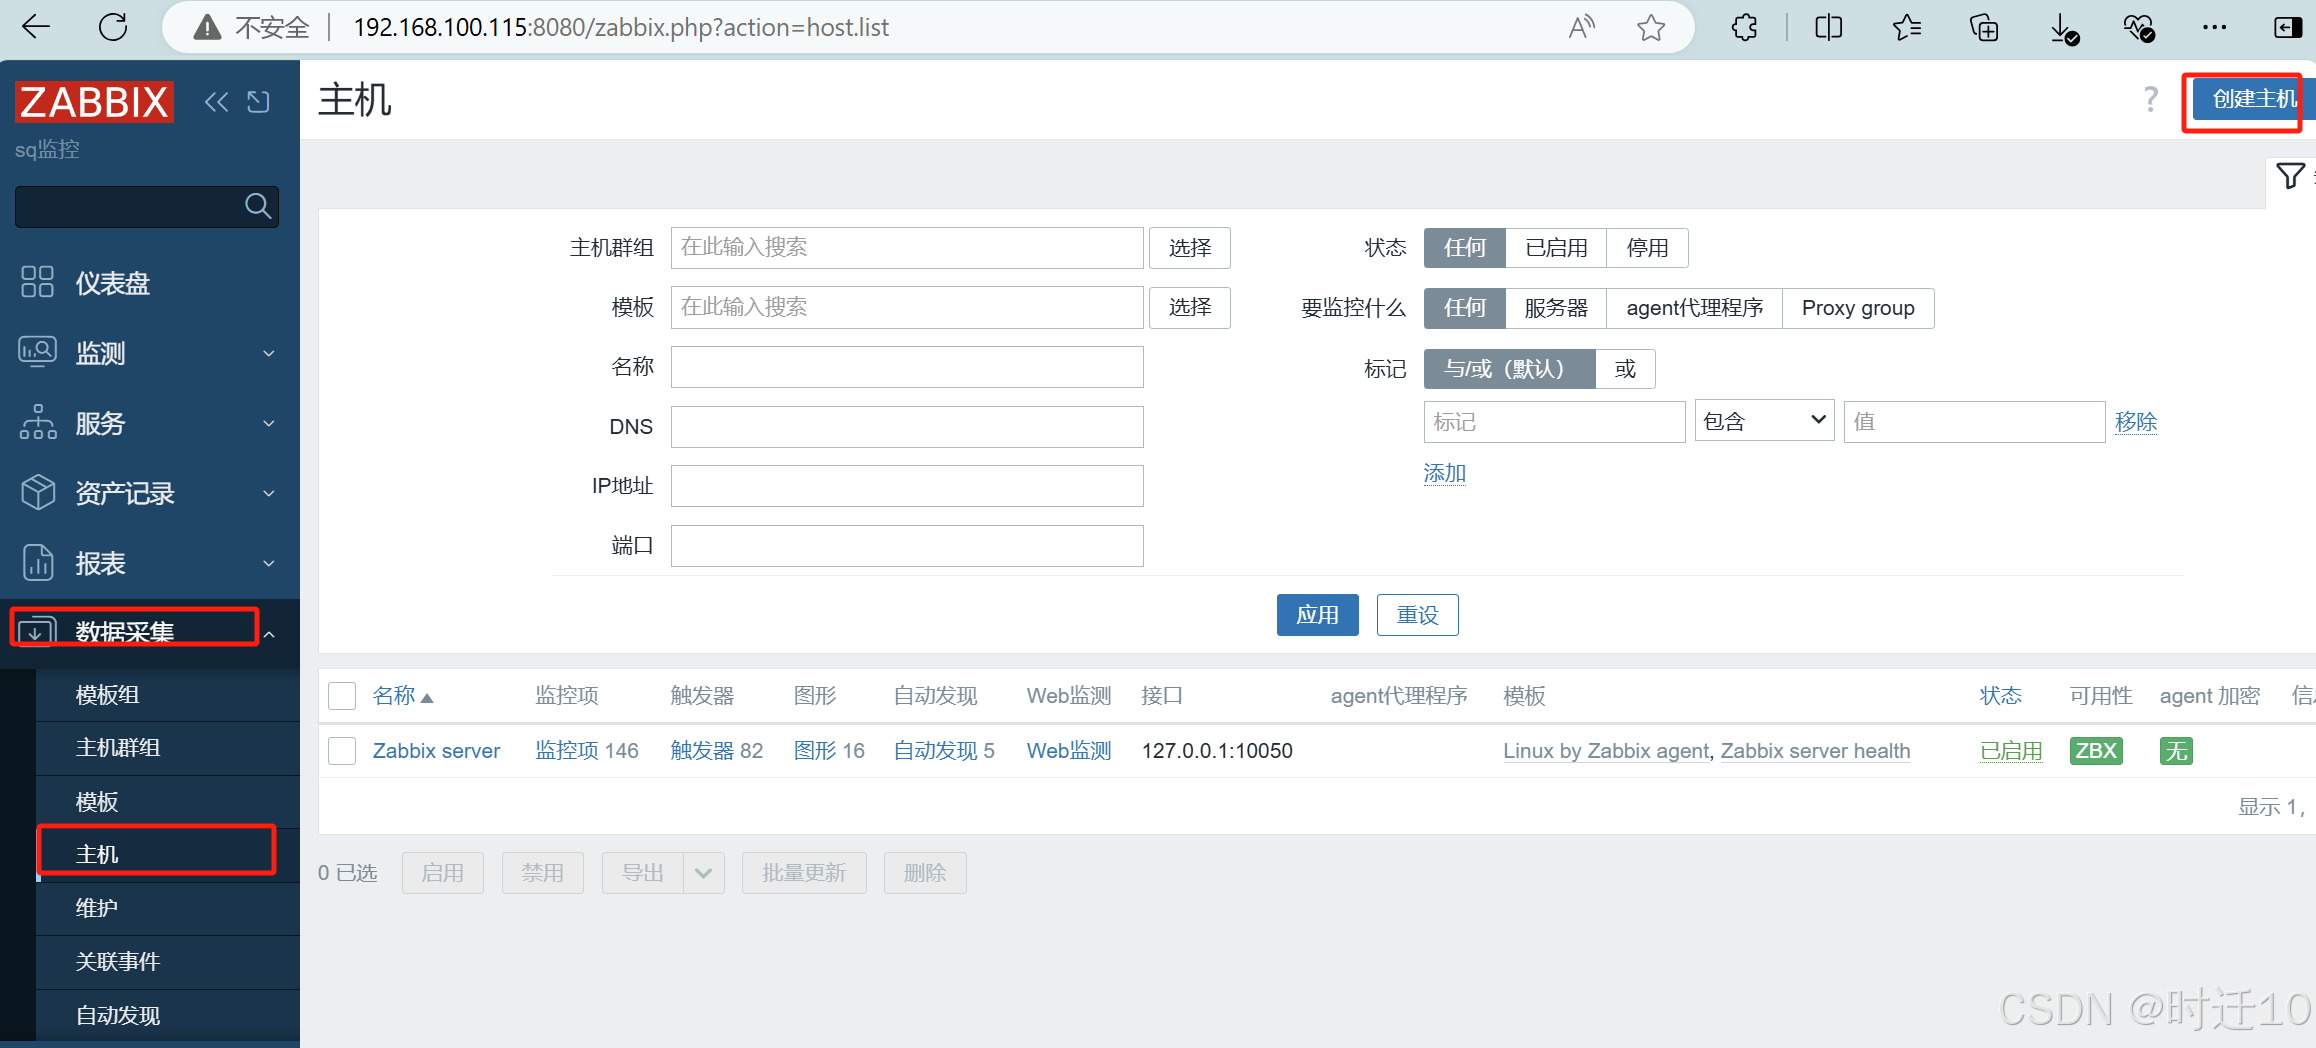The height and width of the screenshot is (1048, 2316).
Task: Click the green 无 encryption badge
Action: click(x=2176, y=751)
